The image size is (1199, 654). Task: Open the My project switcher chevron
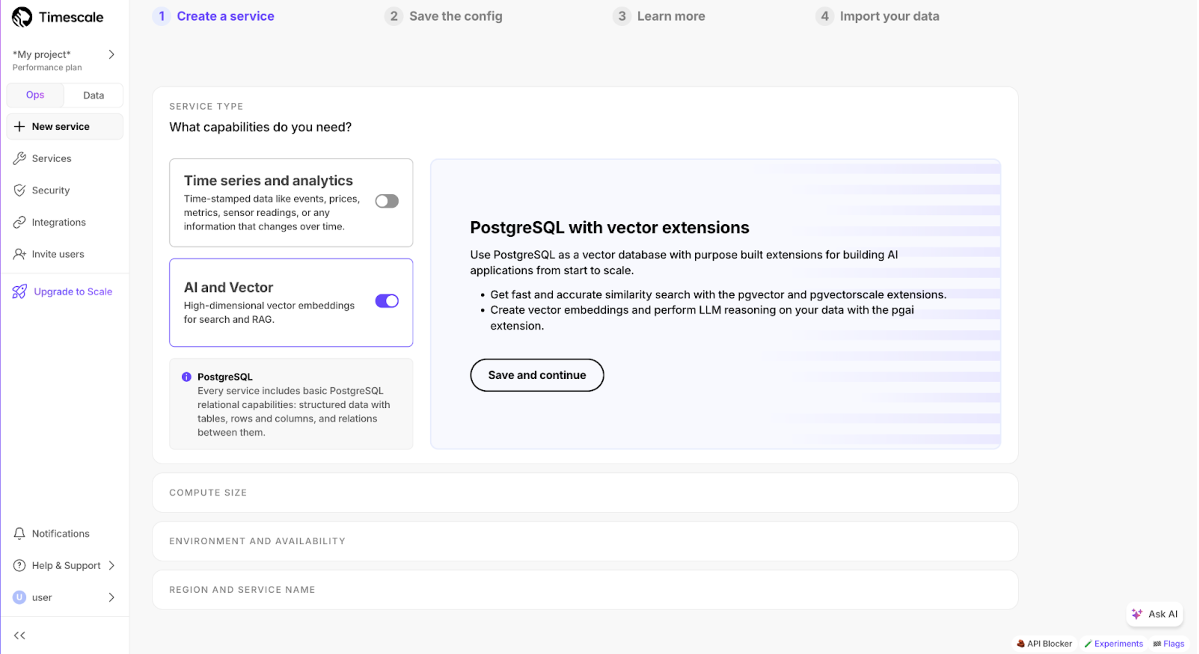pos(111,55)
